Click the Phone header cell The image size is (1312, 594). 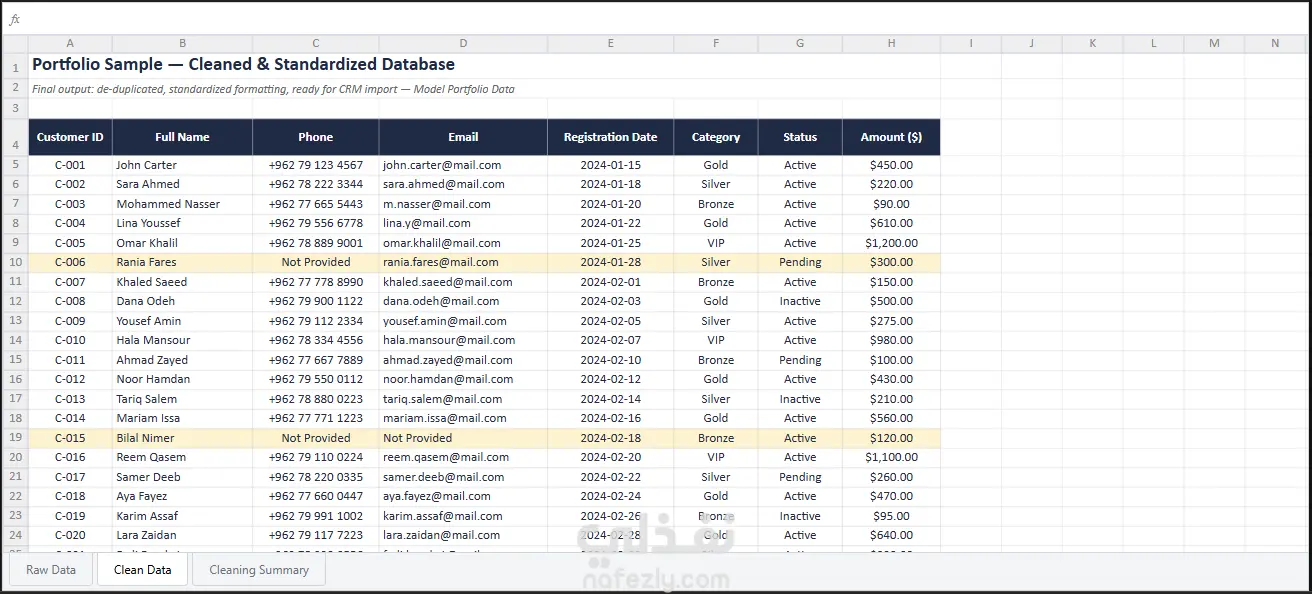tap(315, 137)
